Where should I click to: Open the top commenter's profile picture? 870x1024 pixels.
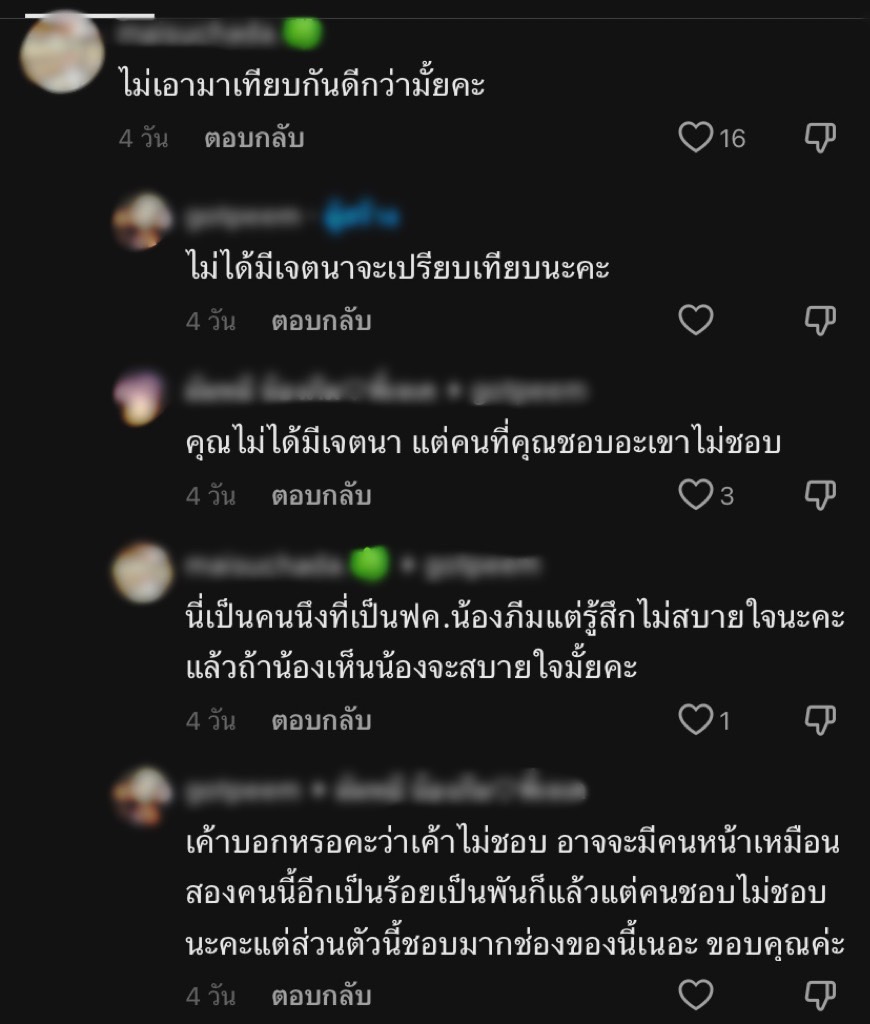click(62, 52)
